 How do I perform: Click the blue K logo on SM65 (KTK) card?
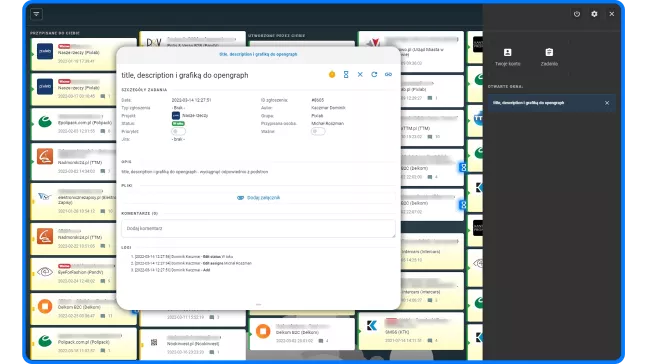pyautogui.click(x=372, y=326)
